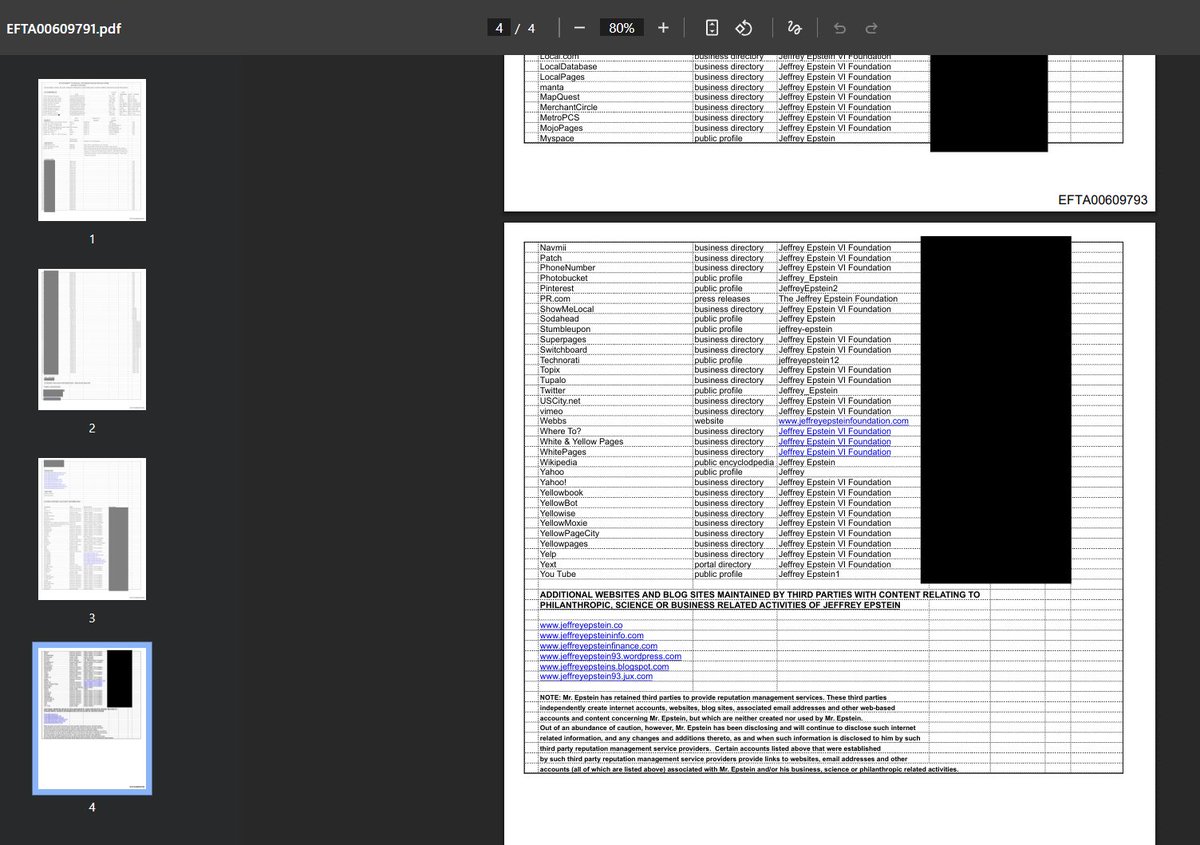Click the fit to page icon
Image resolution: width=1200 pixels, height=845 pixels.
coord(711,28)
